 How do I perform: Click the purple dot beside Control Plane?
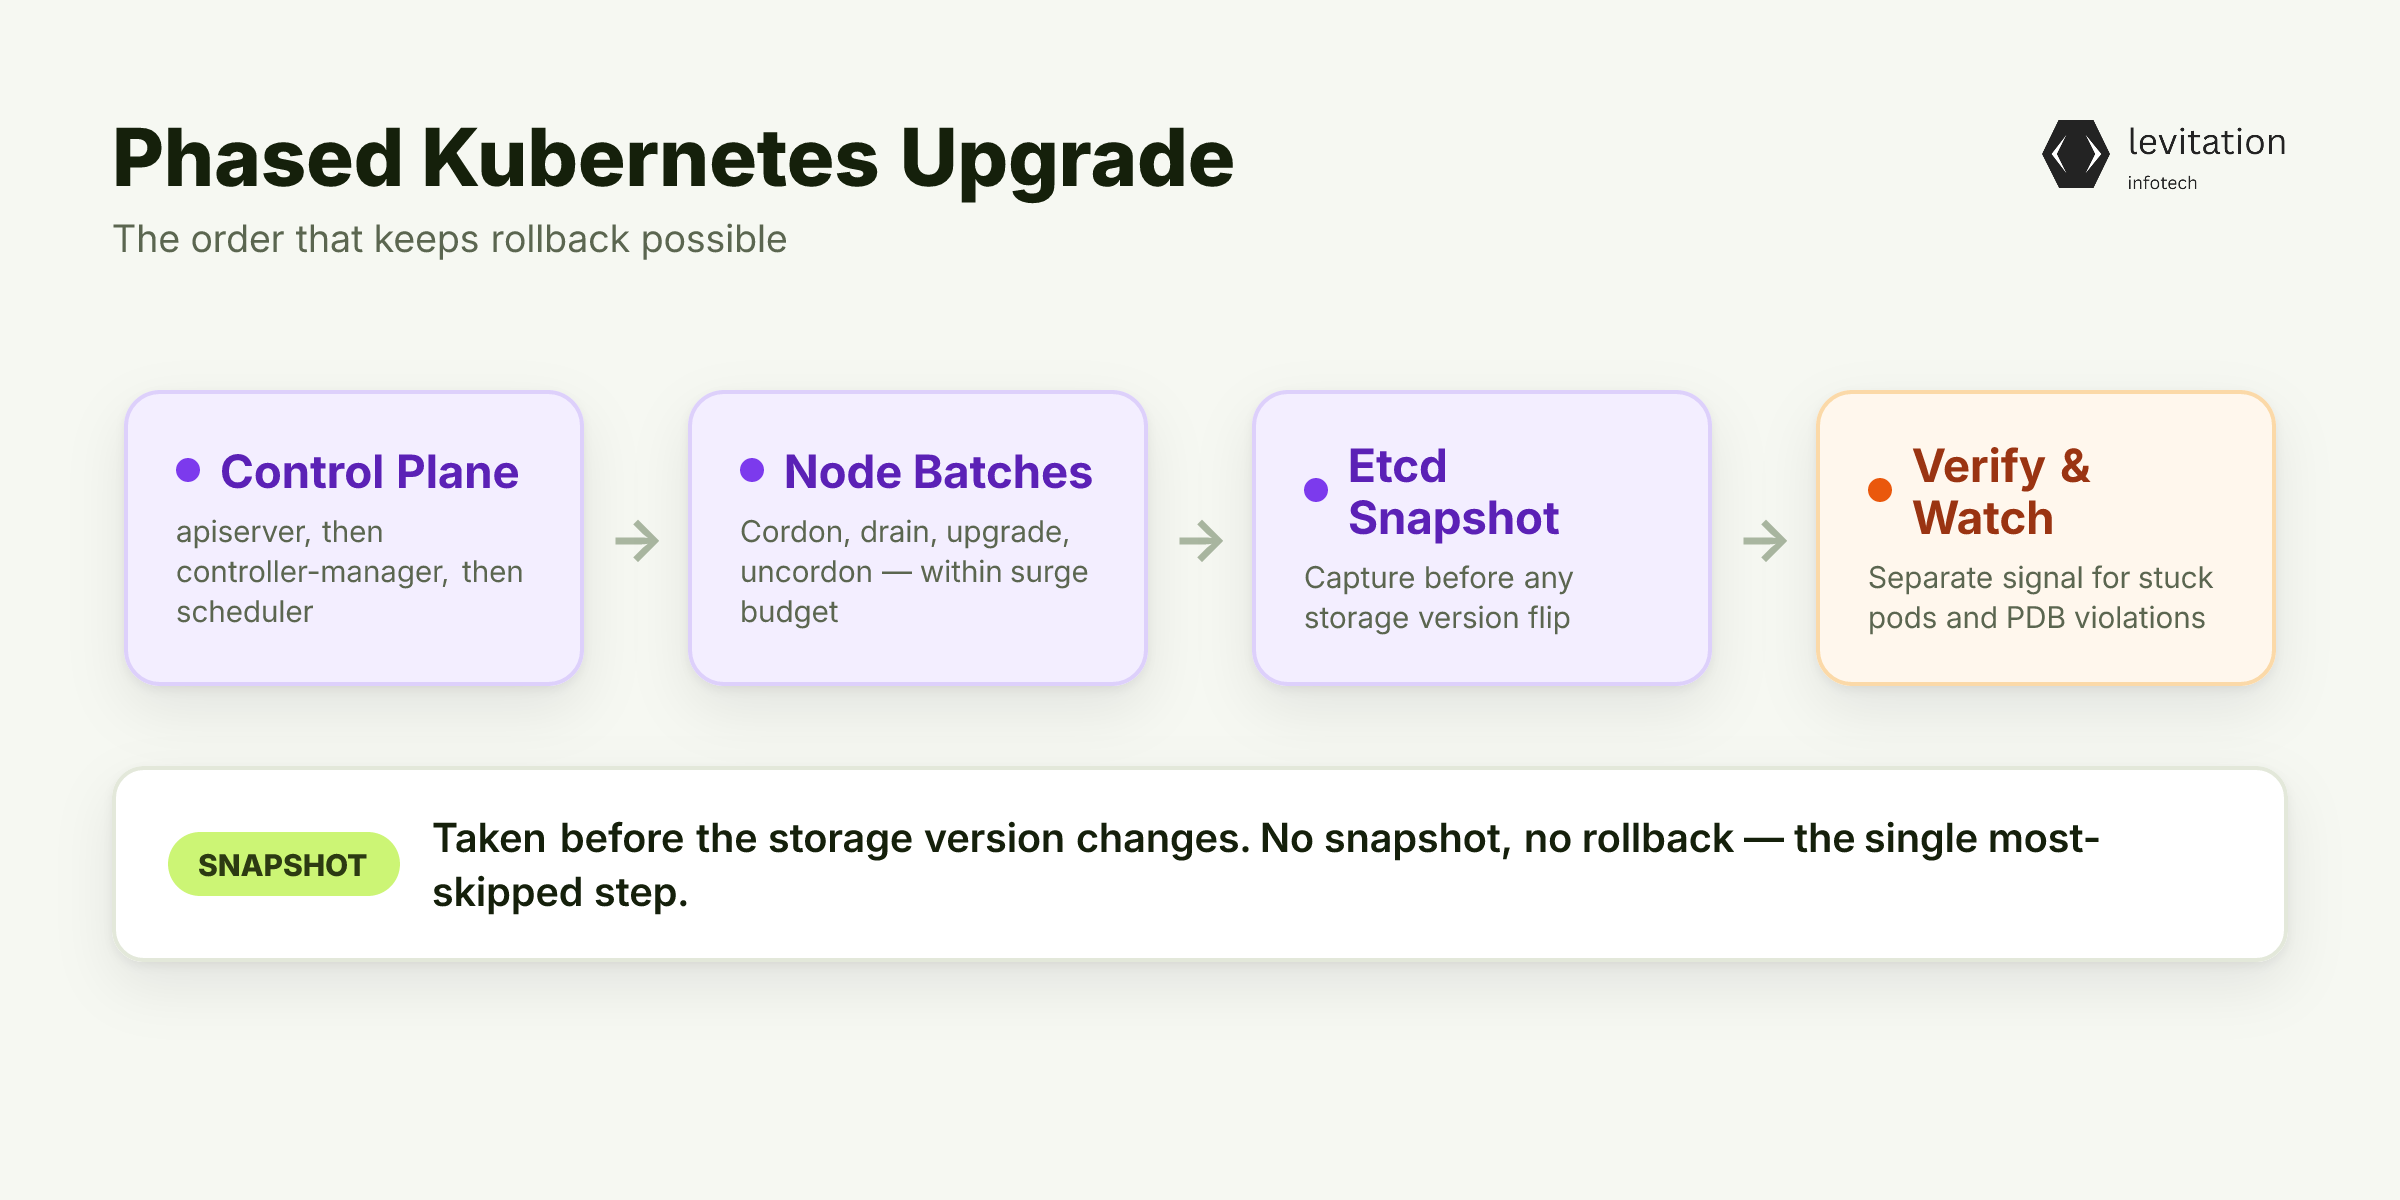click(x=188, y=470)
